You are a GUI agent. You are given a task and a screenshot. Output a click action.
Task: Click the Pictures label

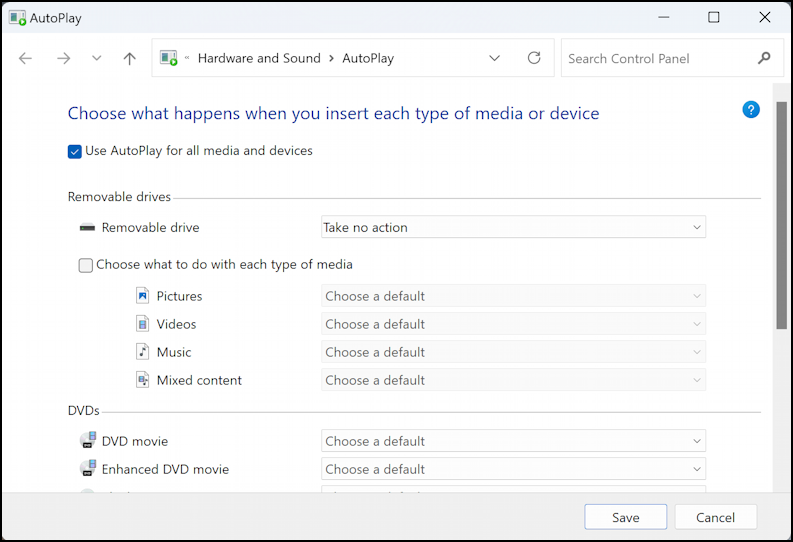(x=179, y=296)
